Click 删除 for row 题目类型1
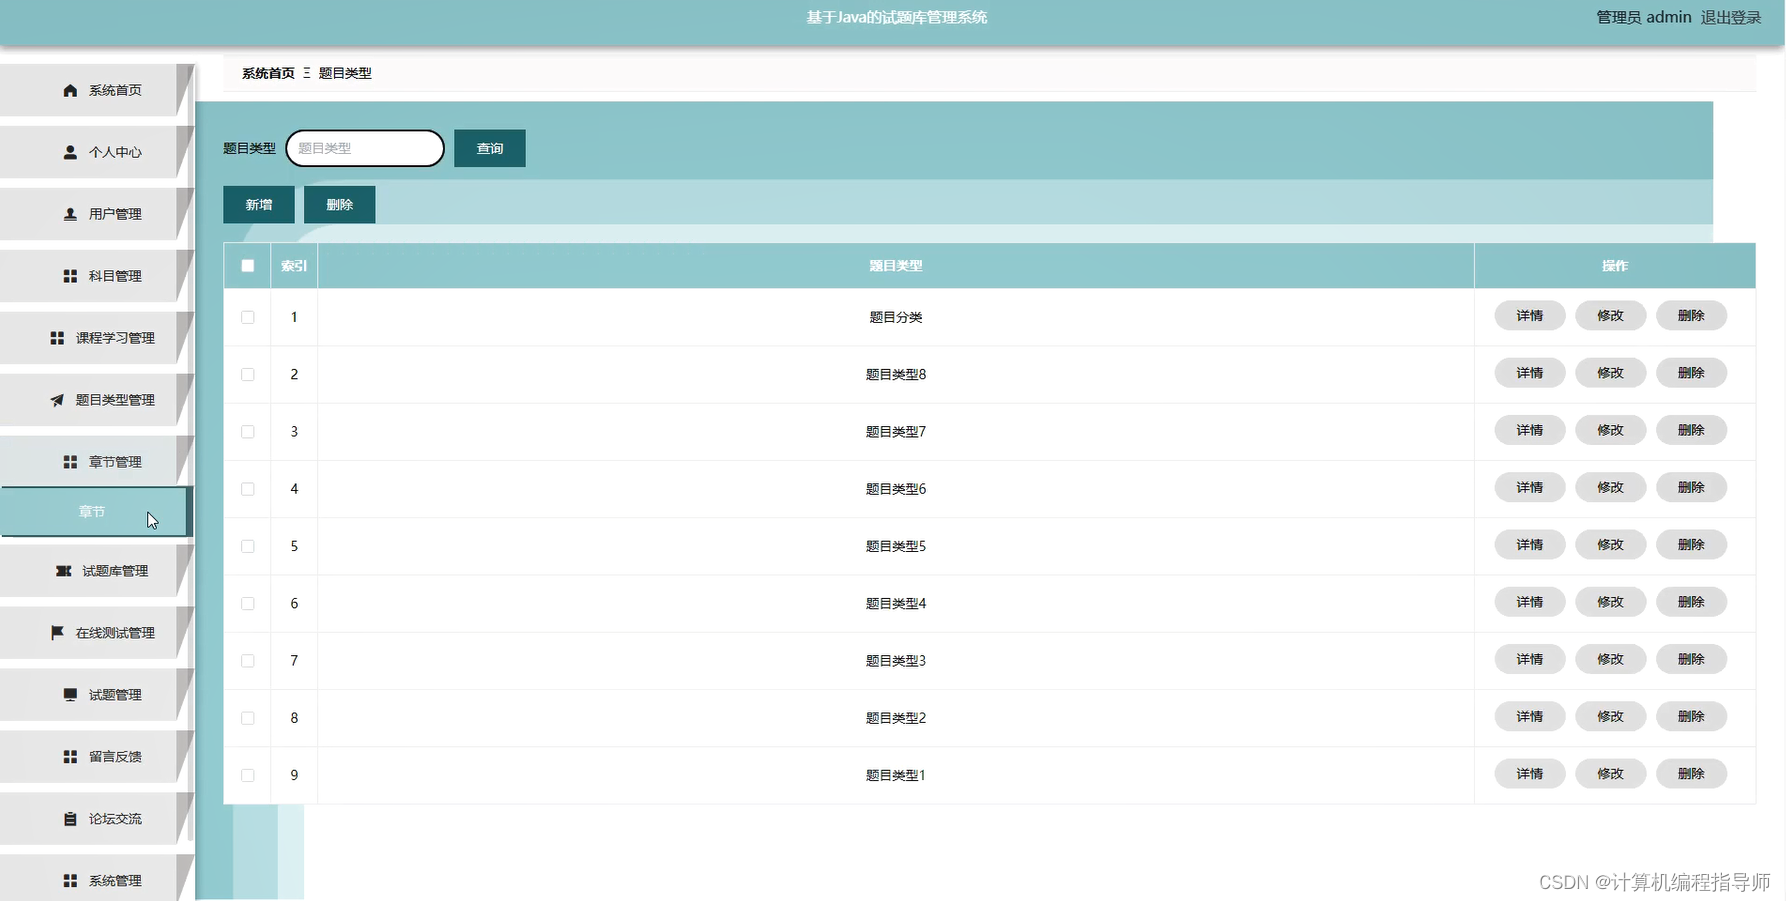1786x901 pixels. coord(1692,774)
